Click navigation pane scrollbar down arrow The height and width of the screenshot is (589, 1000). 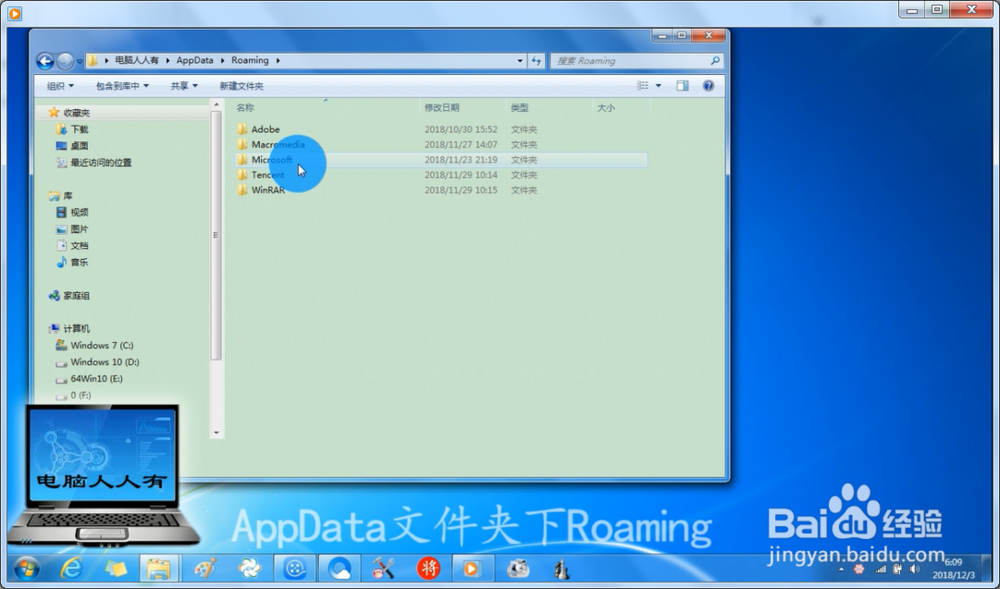(216, 432)
